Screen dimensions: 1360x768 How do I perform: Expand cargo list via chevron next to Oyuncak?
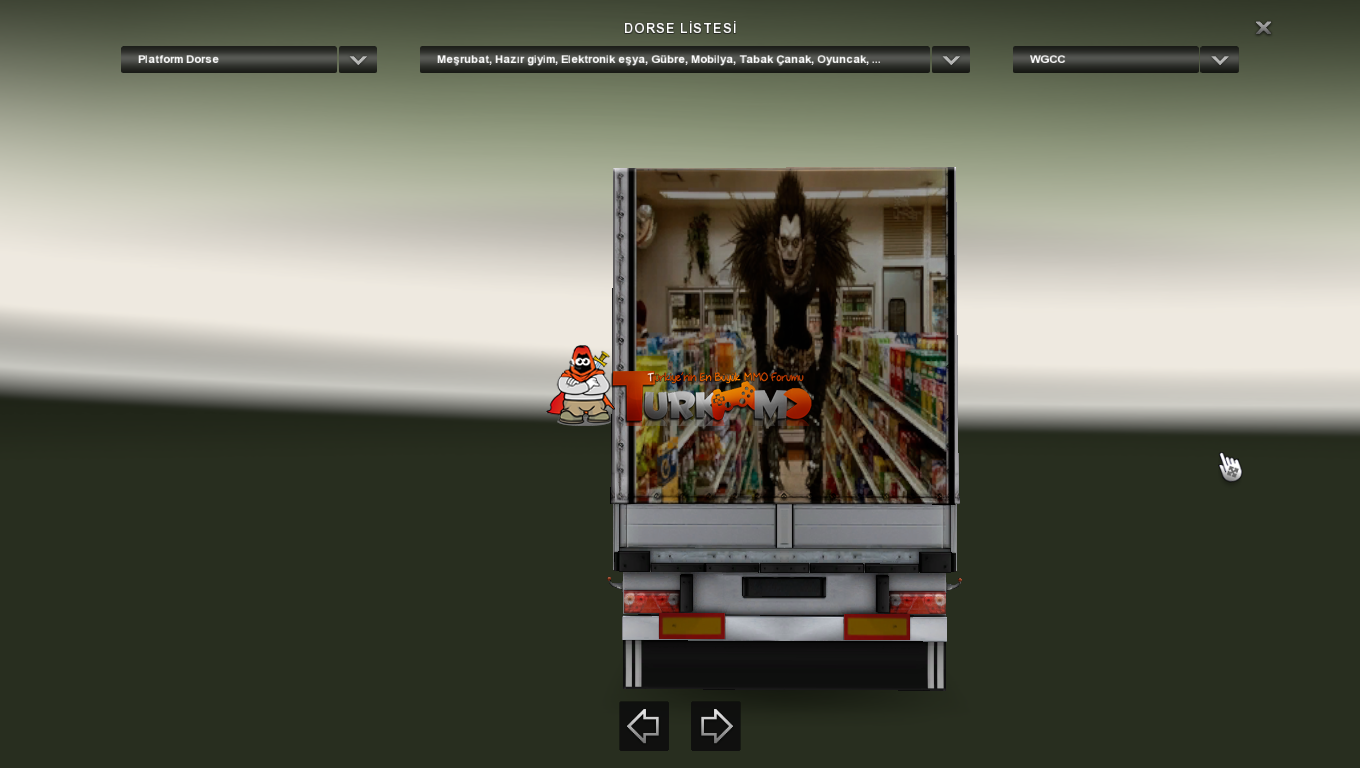[951, 60]
